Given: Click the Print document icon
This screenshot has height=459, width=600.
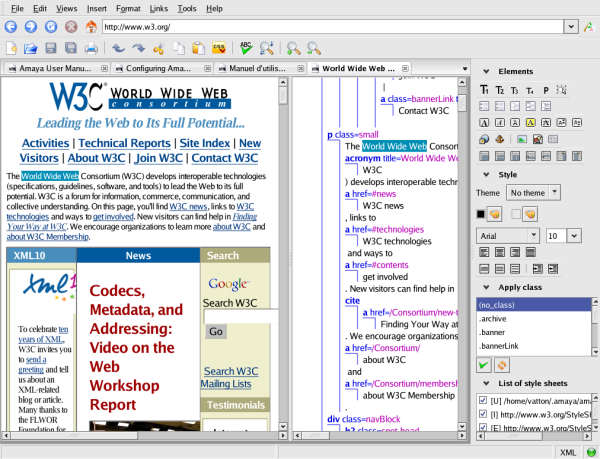Looking at the screenshot, I should coord(91,47).
